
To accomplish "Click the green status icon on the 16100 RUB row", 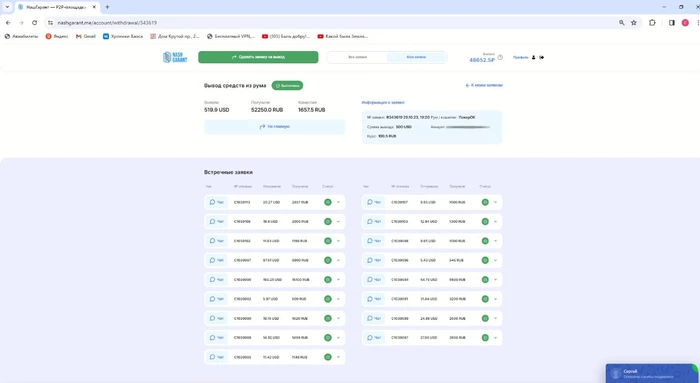I will click(x=328, y=279).
